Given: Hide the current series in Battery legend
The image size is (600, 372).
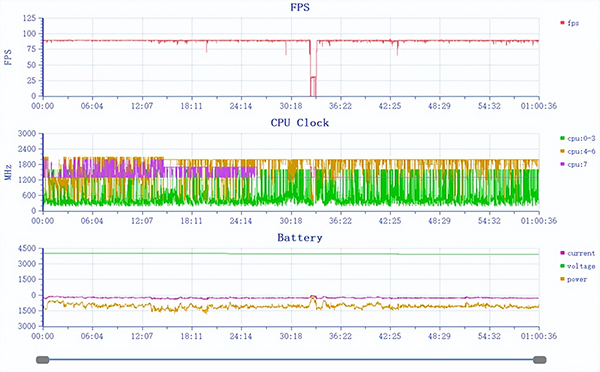Looking at the screenshot, I should click(x=577, y=253).
